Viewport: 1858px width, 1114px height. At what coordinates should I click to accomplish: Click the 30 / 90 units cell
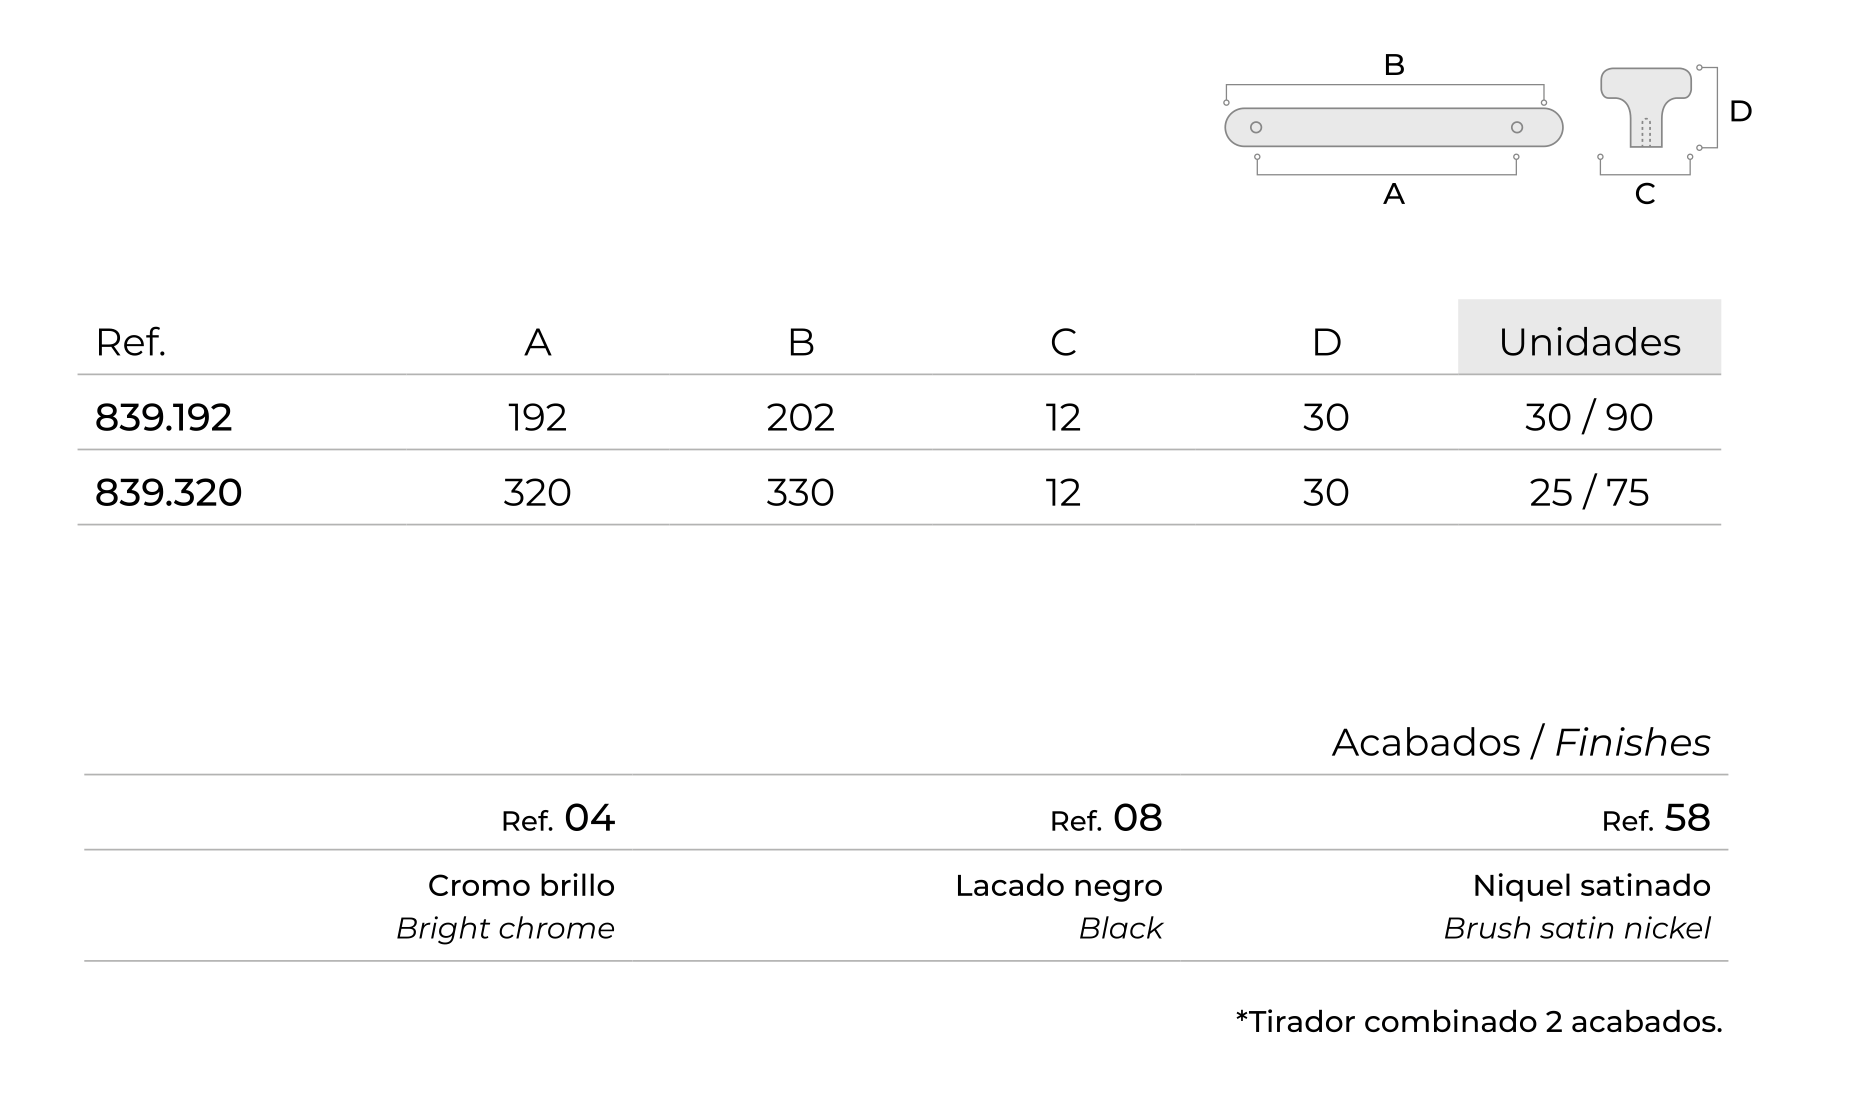tap(1589, 417)
